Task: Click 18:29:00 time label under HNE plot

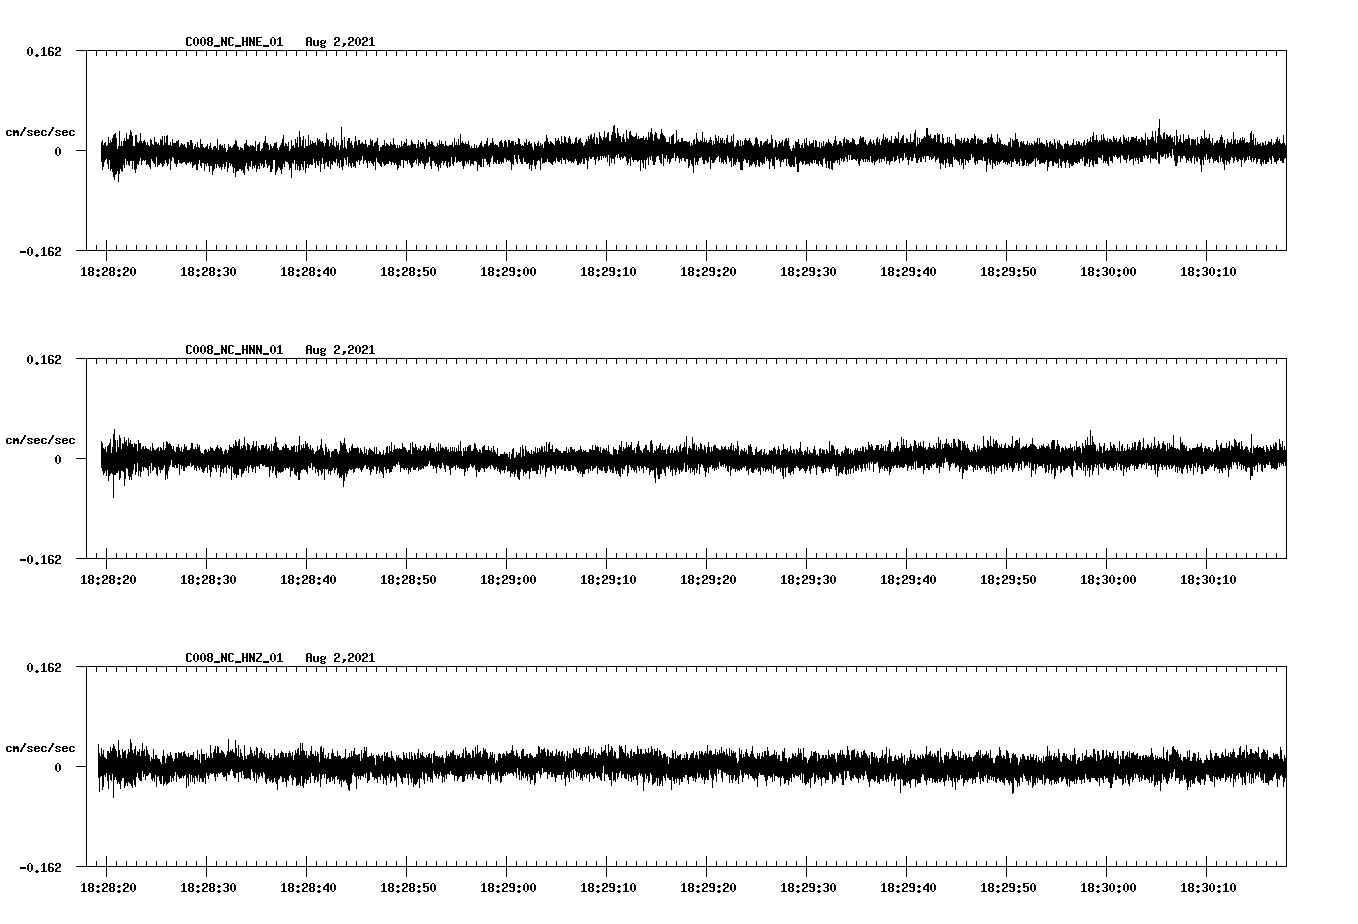Action: (x=508, y=272)
